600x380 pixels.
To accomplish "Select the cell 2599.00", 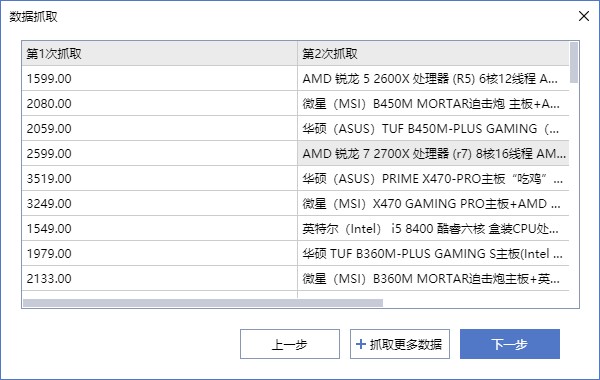I will tap(160, 153).
